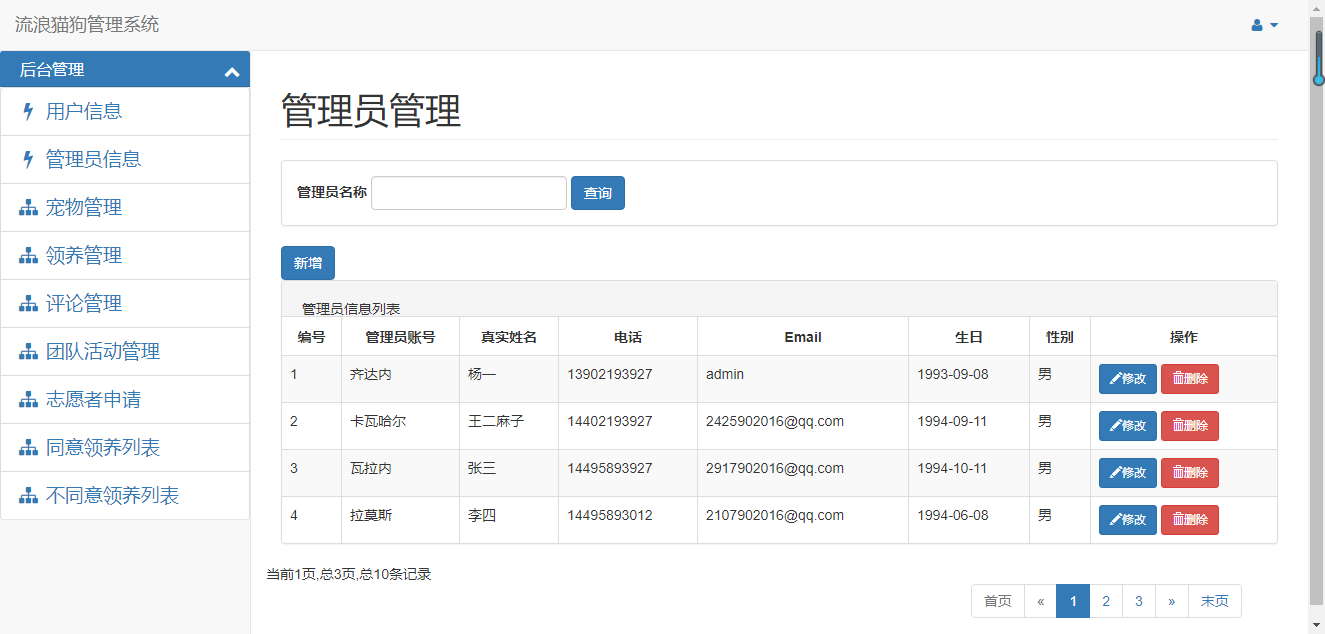Click the 流浪猫狗管理系统 site title

(87, 25)
